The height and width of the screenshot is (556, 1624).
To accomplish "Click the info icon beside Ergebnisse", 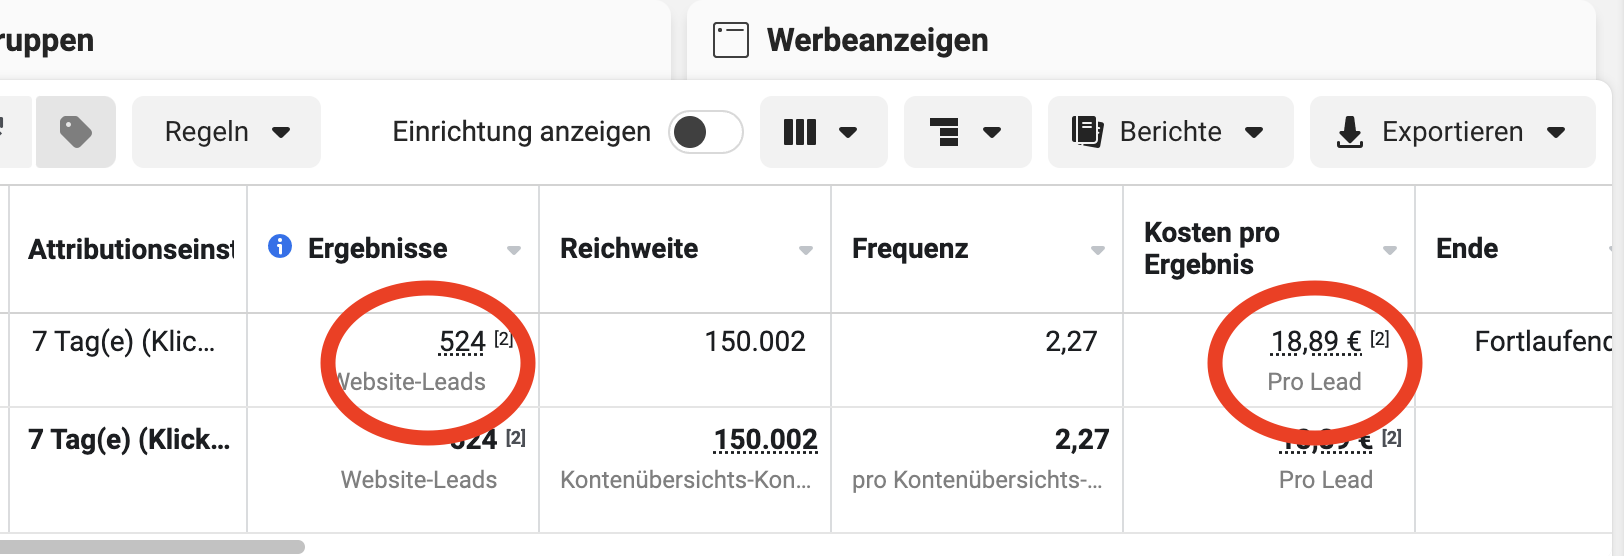I will (x=280, y=246).
